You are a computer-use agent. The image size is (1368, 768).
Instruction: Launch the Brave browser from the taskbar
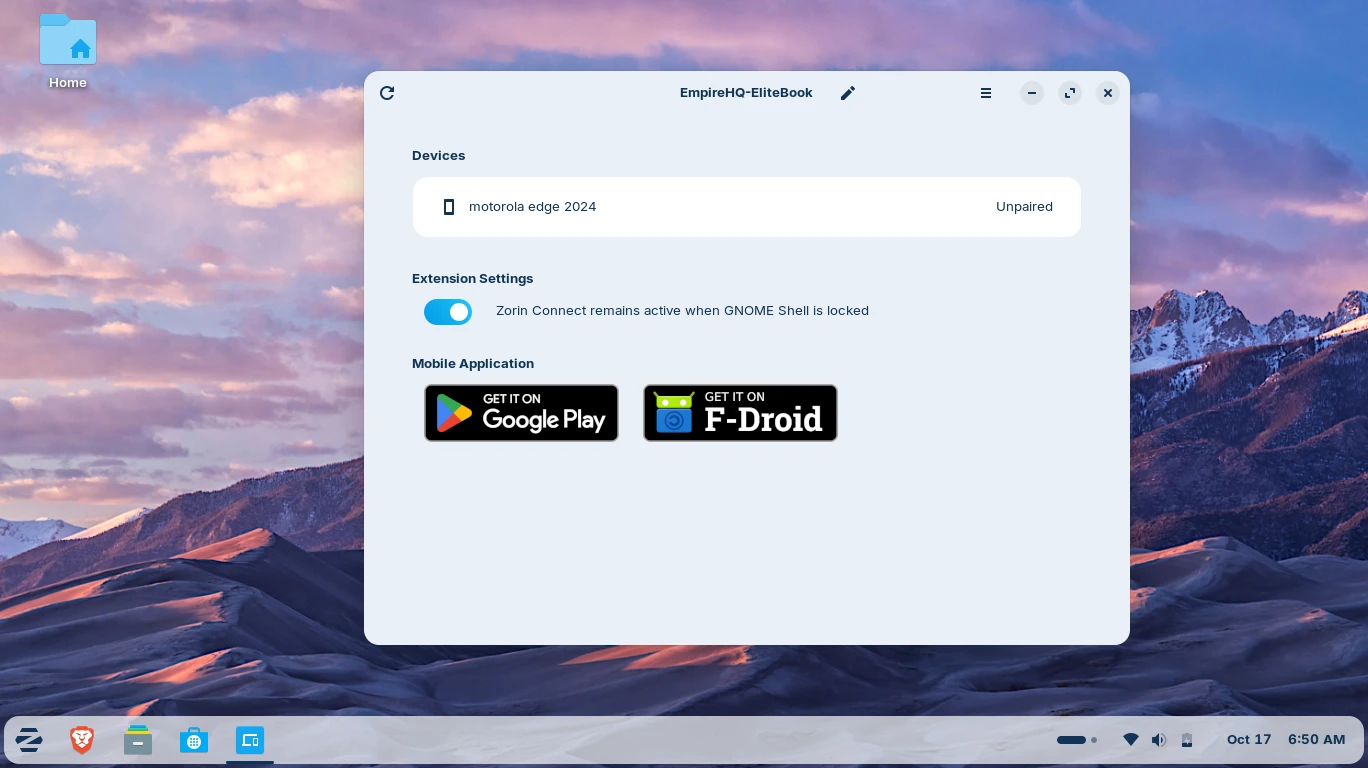point(81,740)
